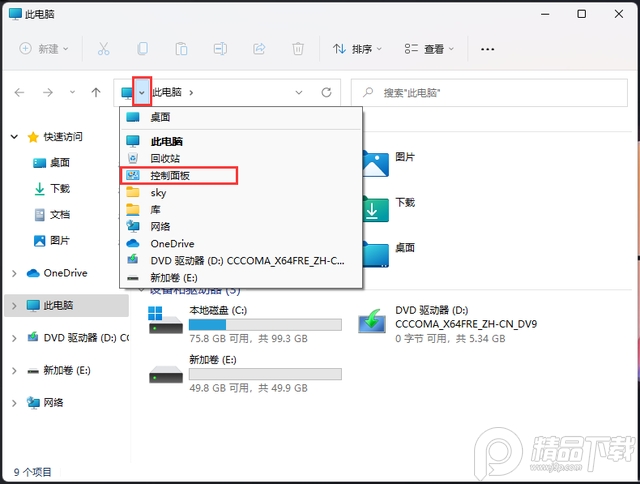Collapse the 快速访问 tree node

click(x=14, y=137)
